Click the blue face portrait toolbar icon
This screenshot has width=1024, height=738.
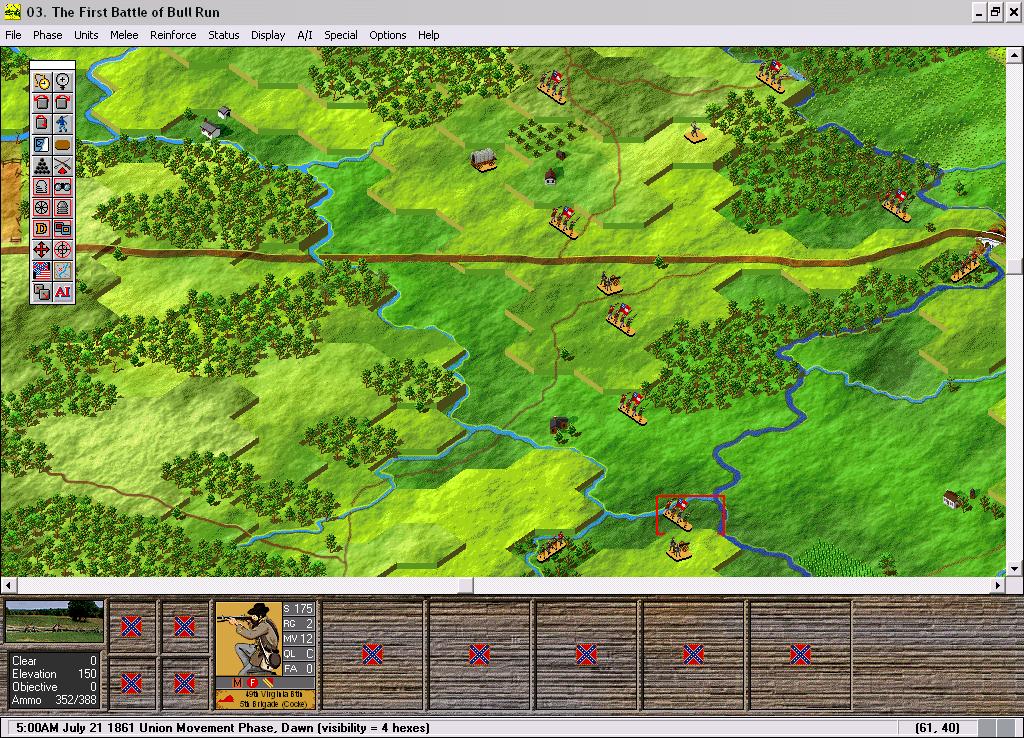click(42, 144)
